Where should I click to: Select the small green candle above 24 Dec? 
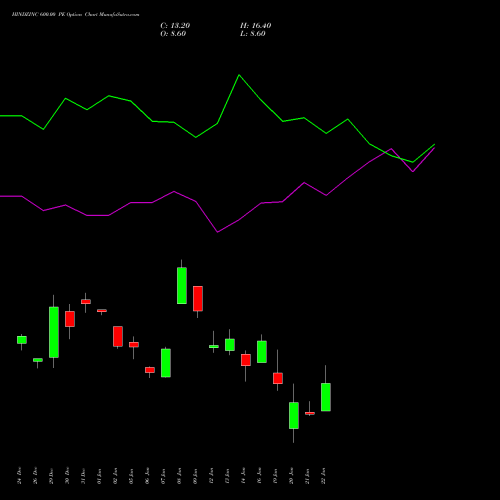coord(22,340)
